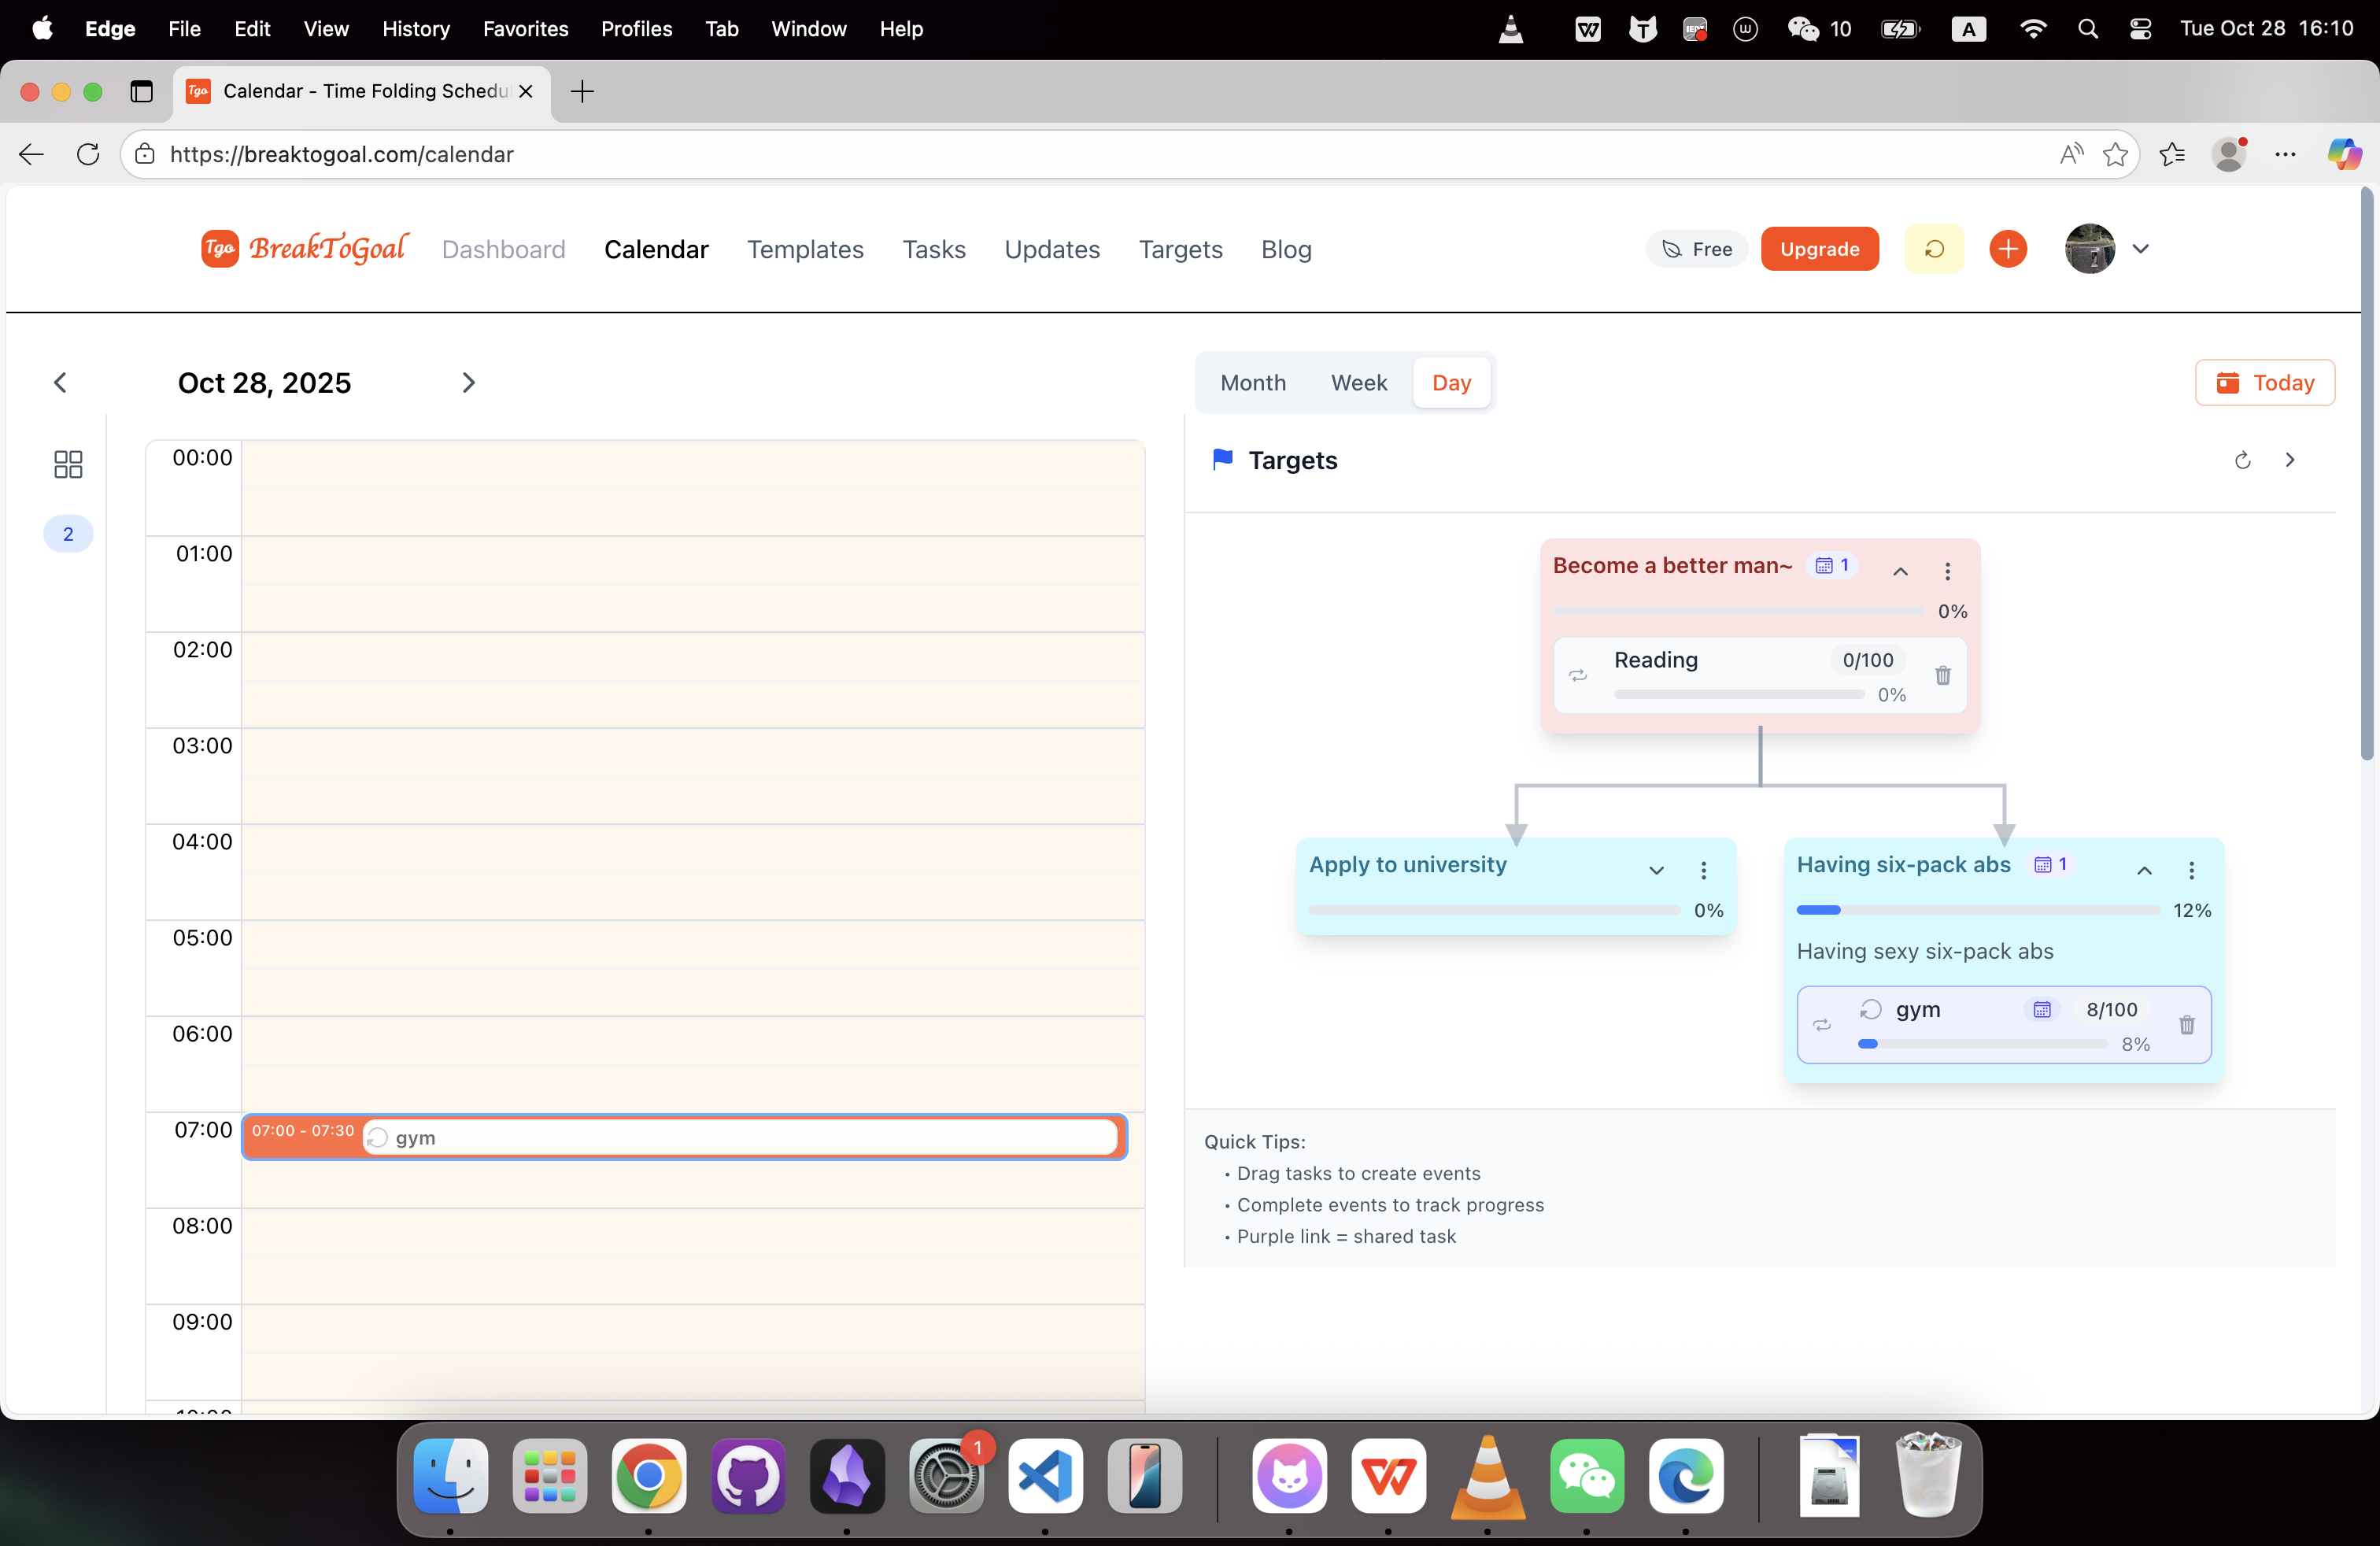Click the calendar icon on gym task
2380x1546 pixels.
(x=2041, y=1010)
